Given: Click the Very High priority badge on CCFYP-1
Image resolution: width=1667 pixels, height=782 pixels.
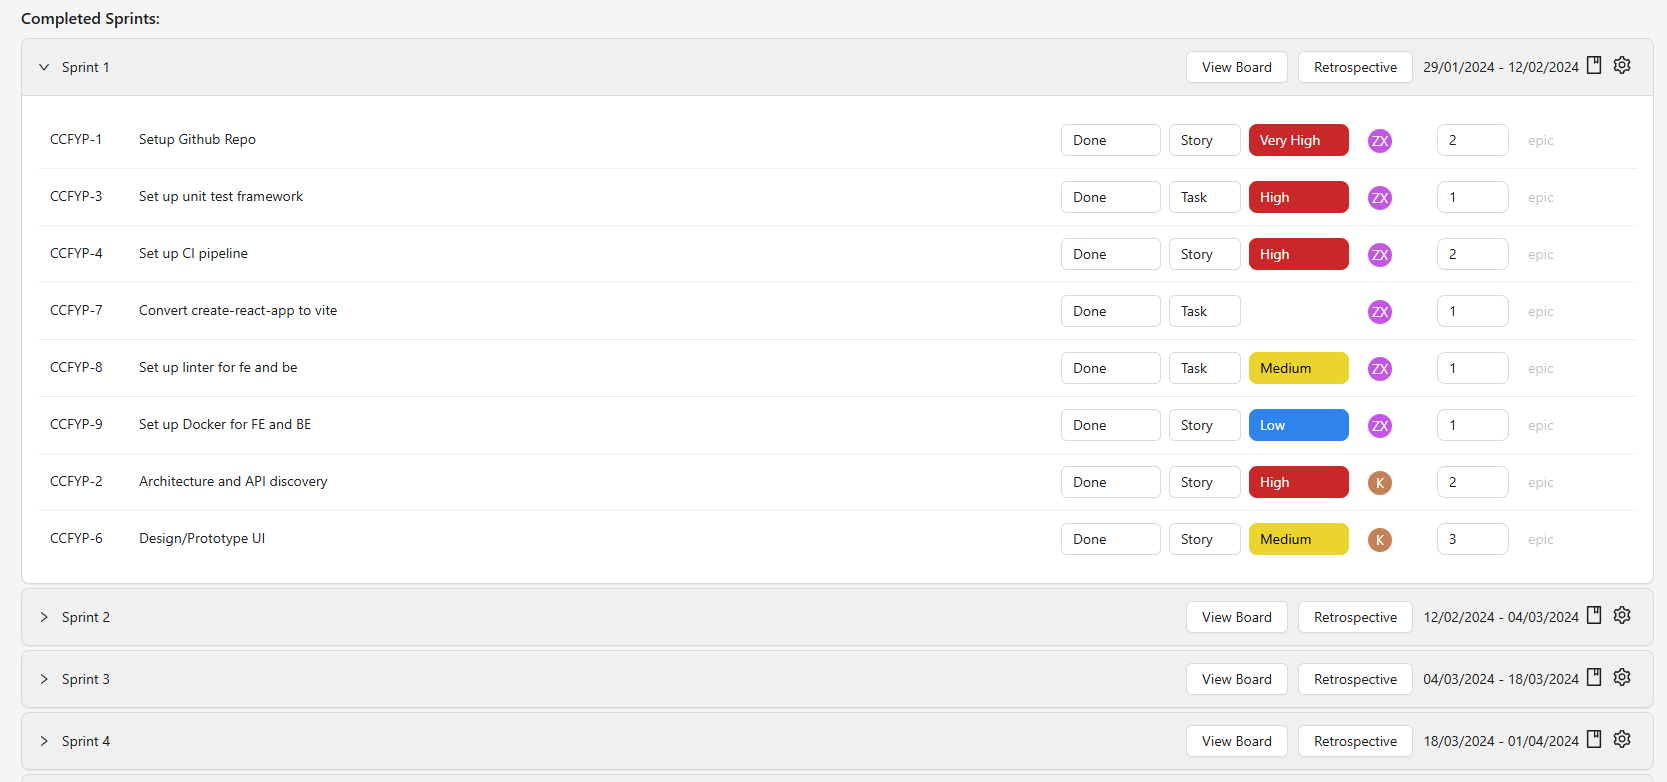Looking at the screenshot, I should click(1298, 140).
